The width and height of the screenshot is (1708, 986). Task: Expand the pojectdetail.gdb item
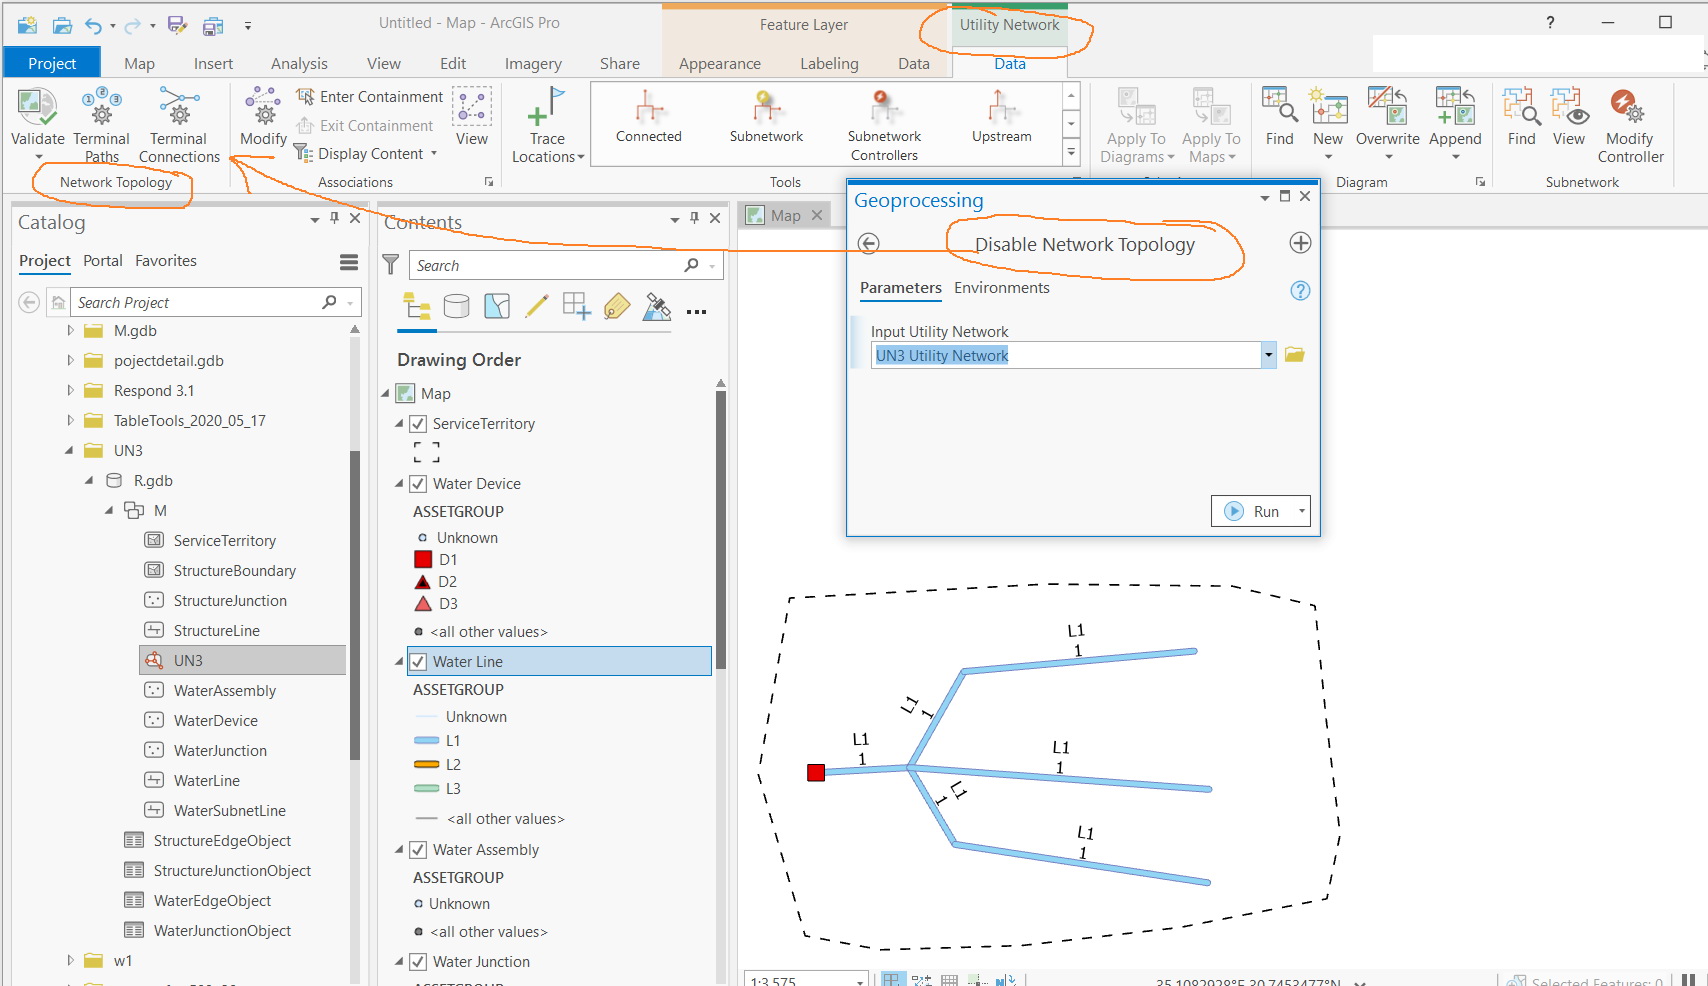pyautogui.click(x=70, y=360)
